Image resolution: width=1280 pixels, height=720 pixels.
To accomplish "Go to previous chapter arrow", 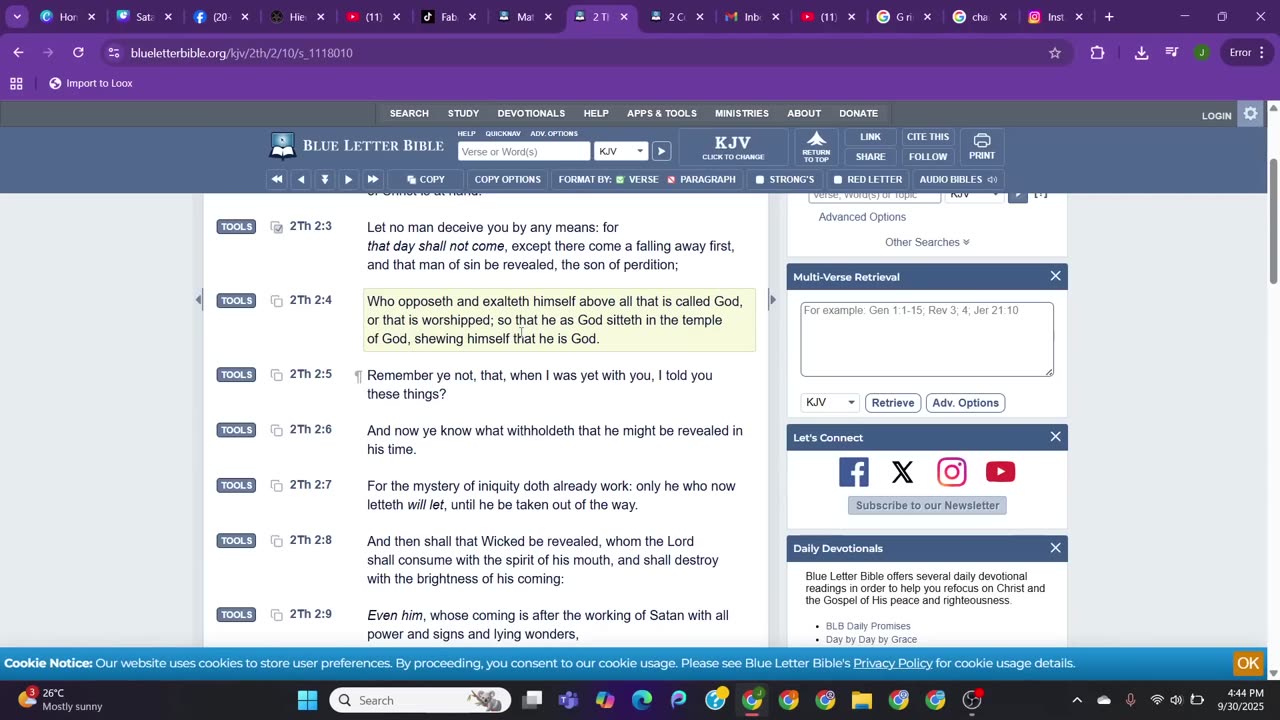I will (301, 180).
